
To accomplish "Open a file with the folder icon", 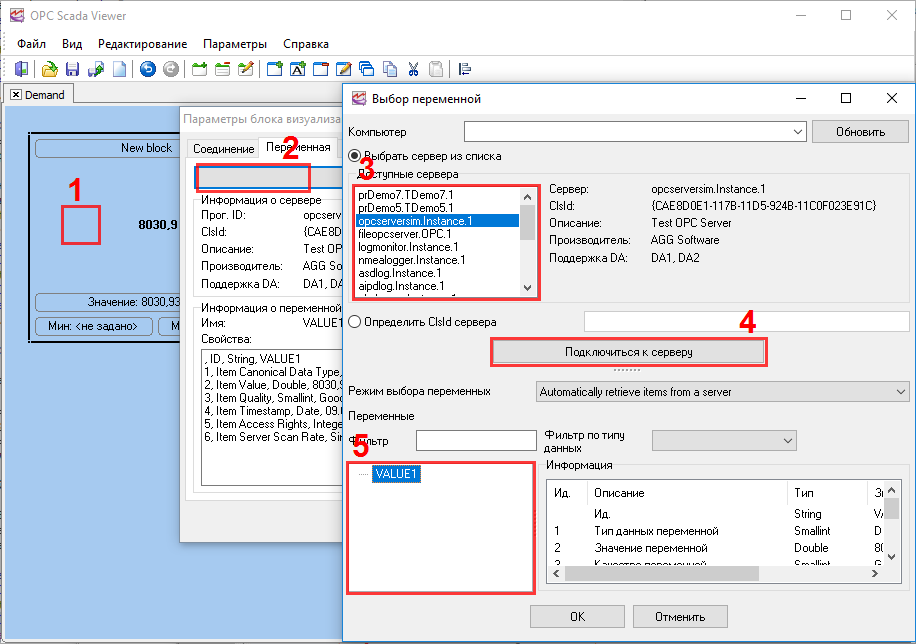I will [50, 69].
